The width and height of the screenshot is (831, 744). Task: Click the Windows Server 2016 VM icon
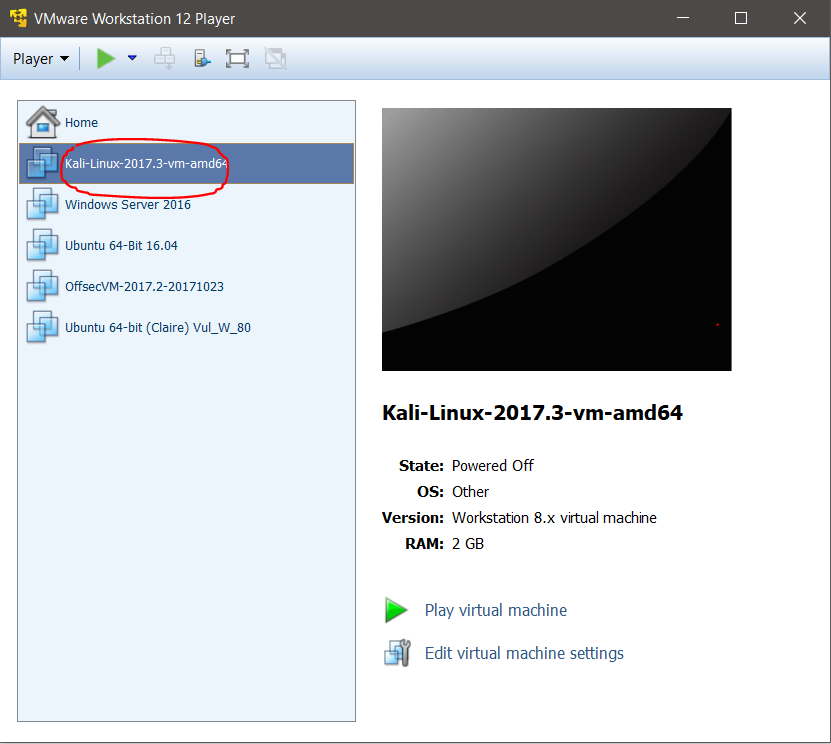click(42, 203)
